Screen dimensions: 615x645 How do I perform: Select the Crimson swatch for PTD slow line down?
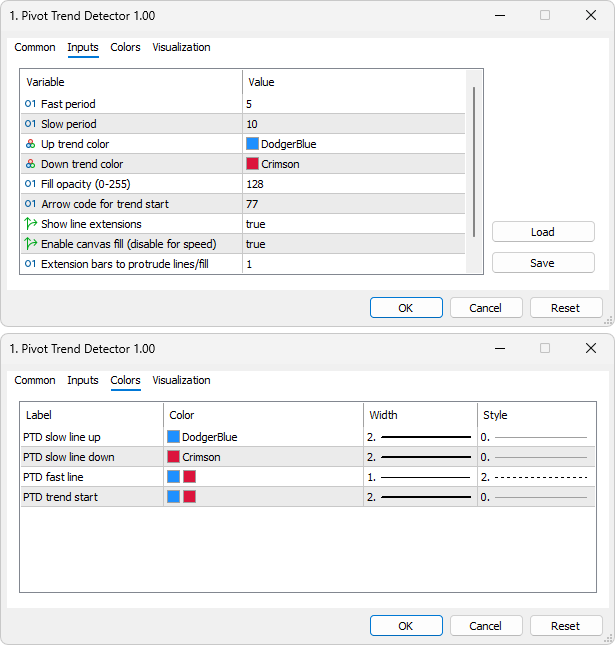173,457
